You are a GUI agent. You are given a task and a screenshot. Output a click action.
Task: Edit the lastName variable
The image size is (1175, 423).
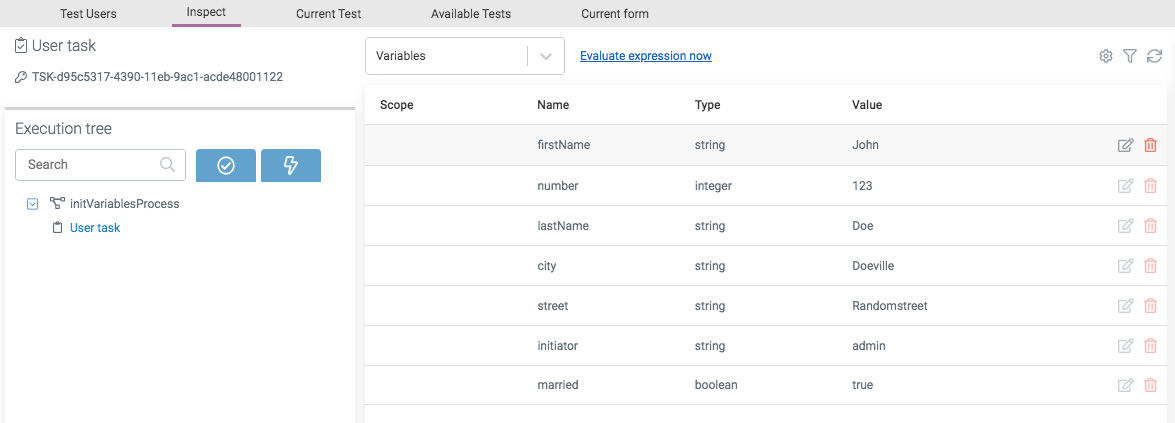[x=1125, y=225]
